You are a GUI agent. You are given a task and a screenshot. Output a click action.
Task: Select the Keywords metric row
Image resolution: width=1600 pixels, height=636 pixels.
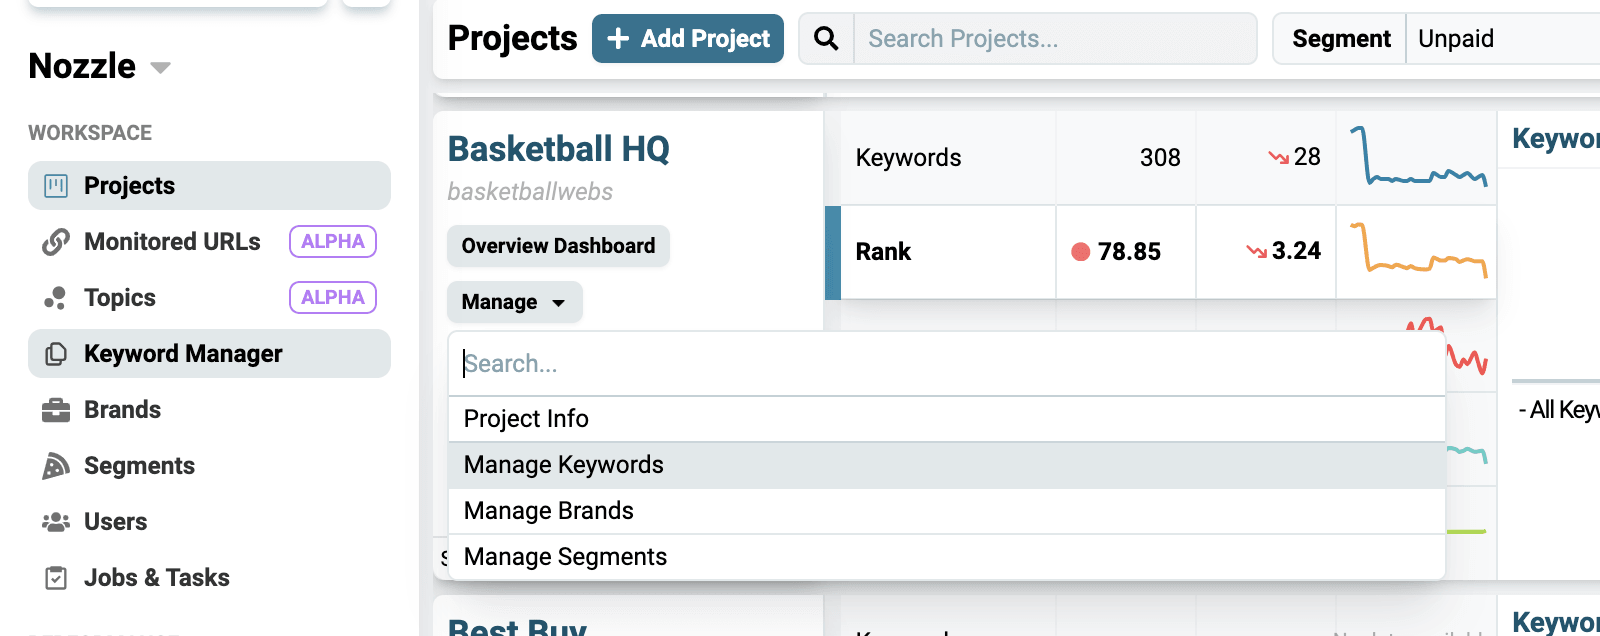pos(1160,157)
